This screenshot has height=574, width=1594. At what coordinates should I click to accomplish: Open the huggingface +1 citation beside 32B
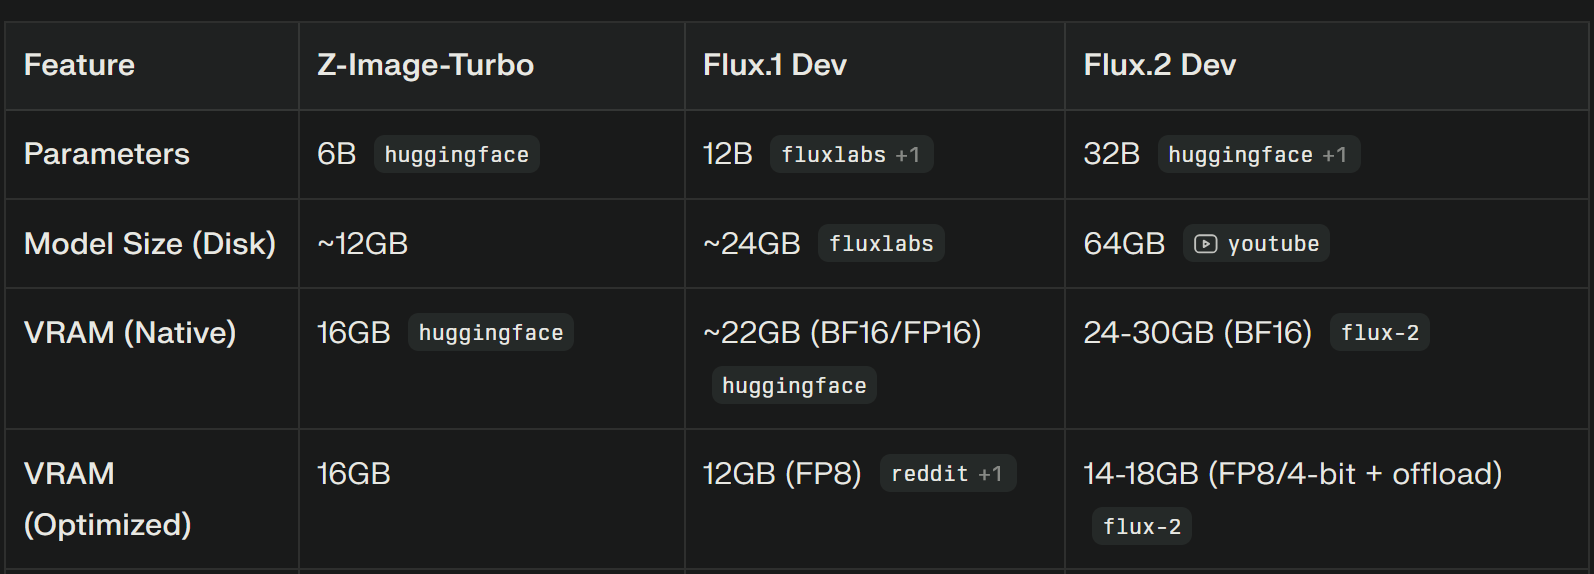click(1259, 154)
